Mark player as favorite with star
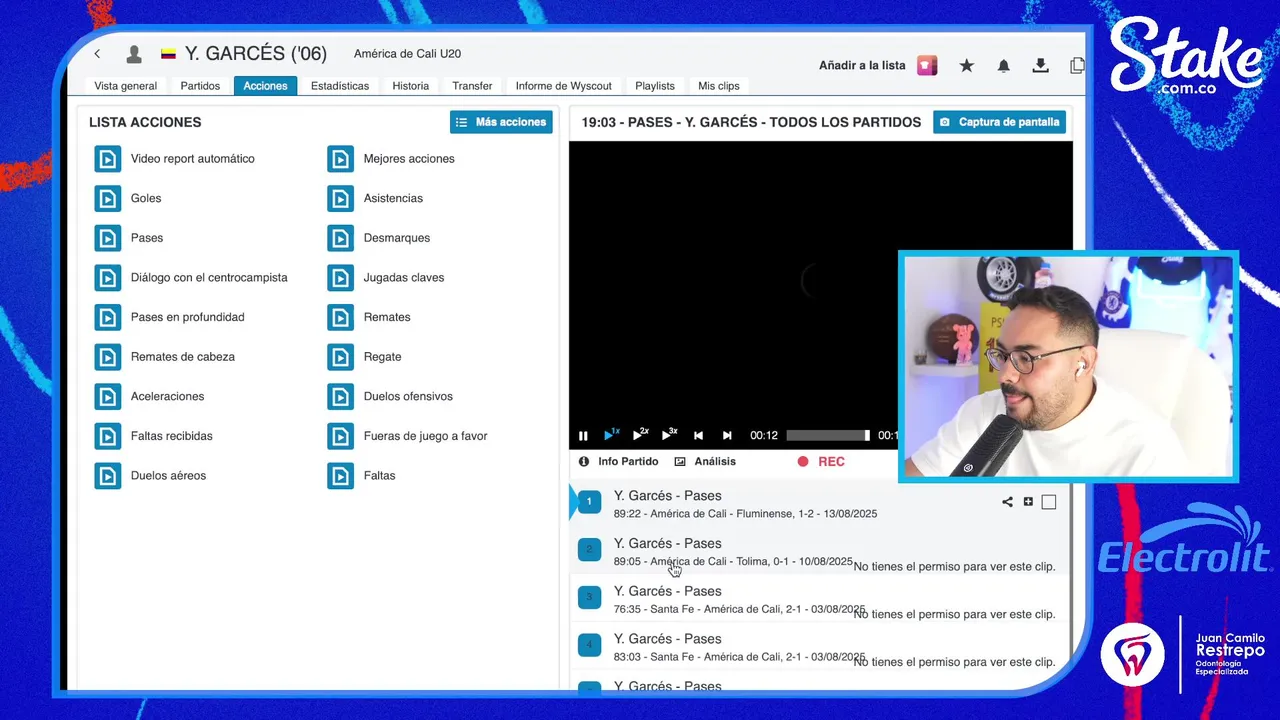This screenshot has height=720, width=1280. (x=966, y=66)
